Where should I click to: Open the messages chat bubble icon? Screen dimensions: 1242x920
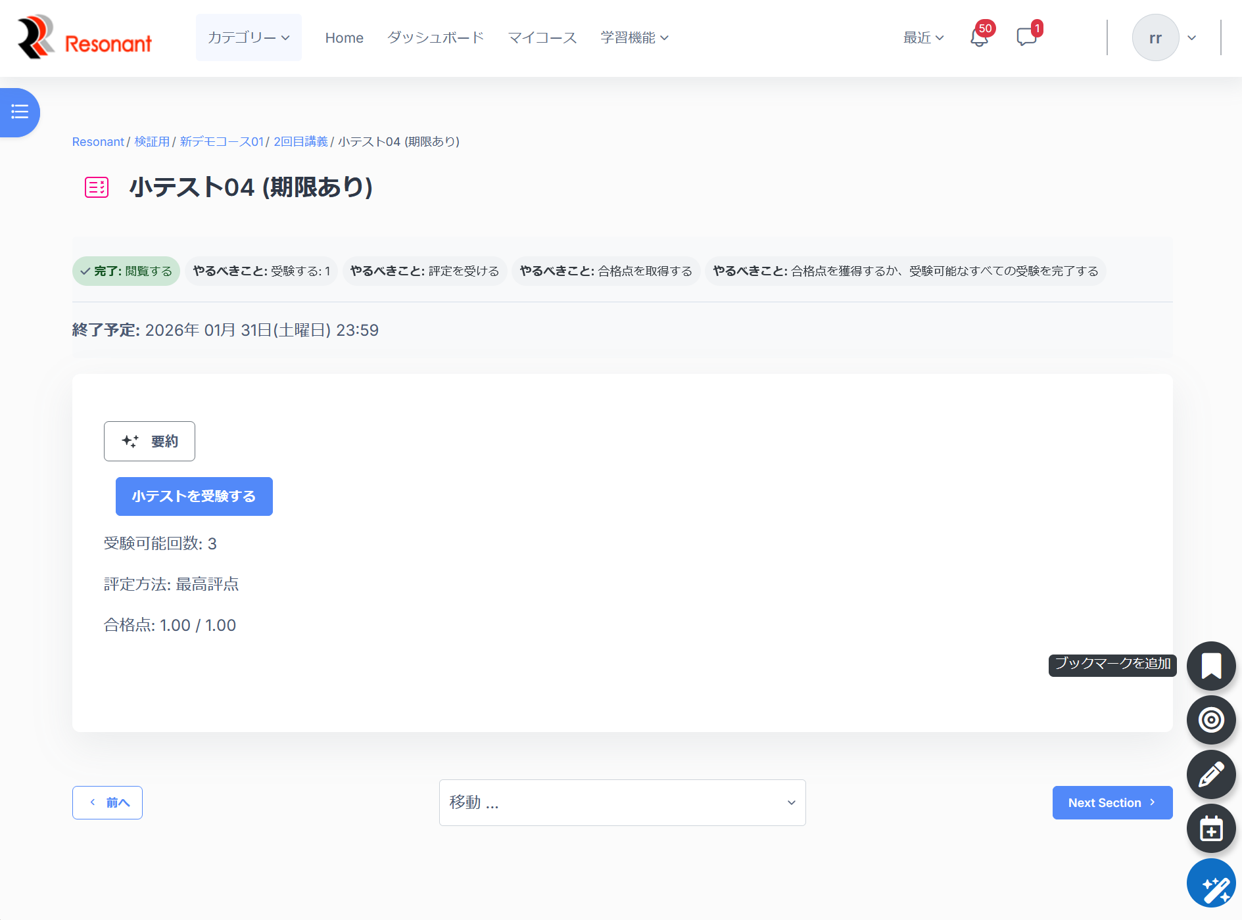[1026, 38]
